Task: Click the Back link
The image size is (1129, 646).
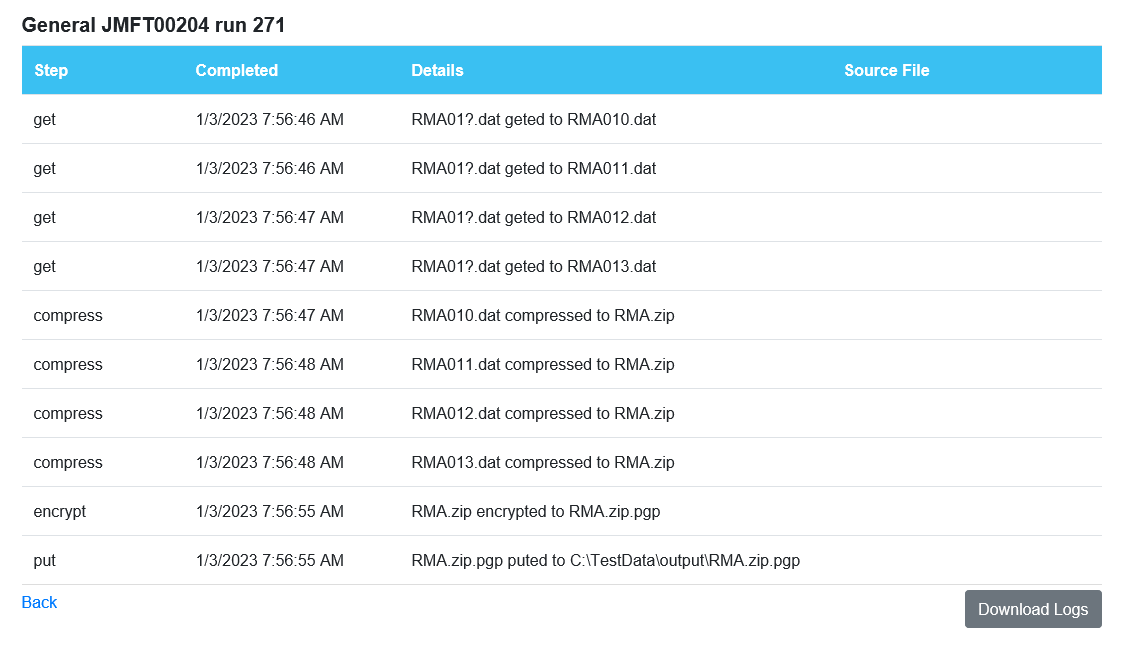Action: 39,602
